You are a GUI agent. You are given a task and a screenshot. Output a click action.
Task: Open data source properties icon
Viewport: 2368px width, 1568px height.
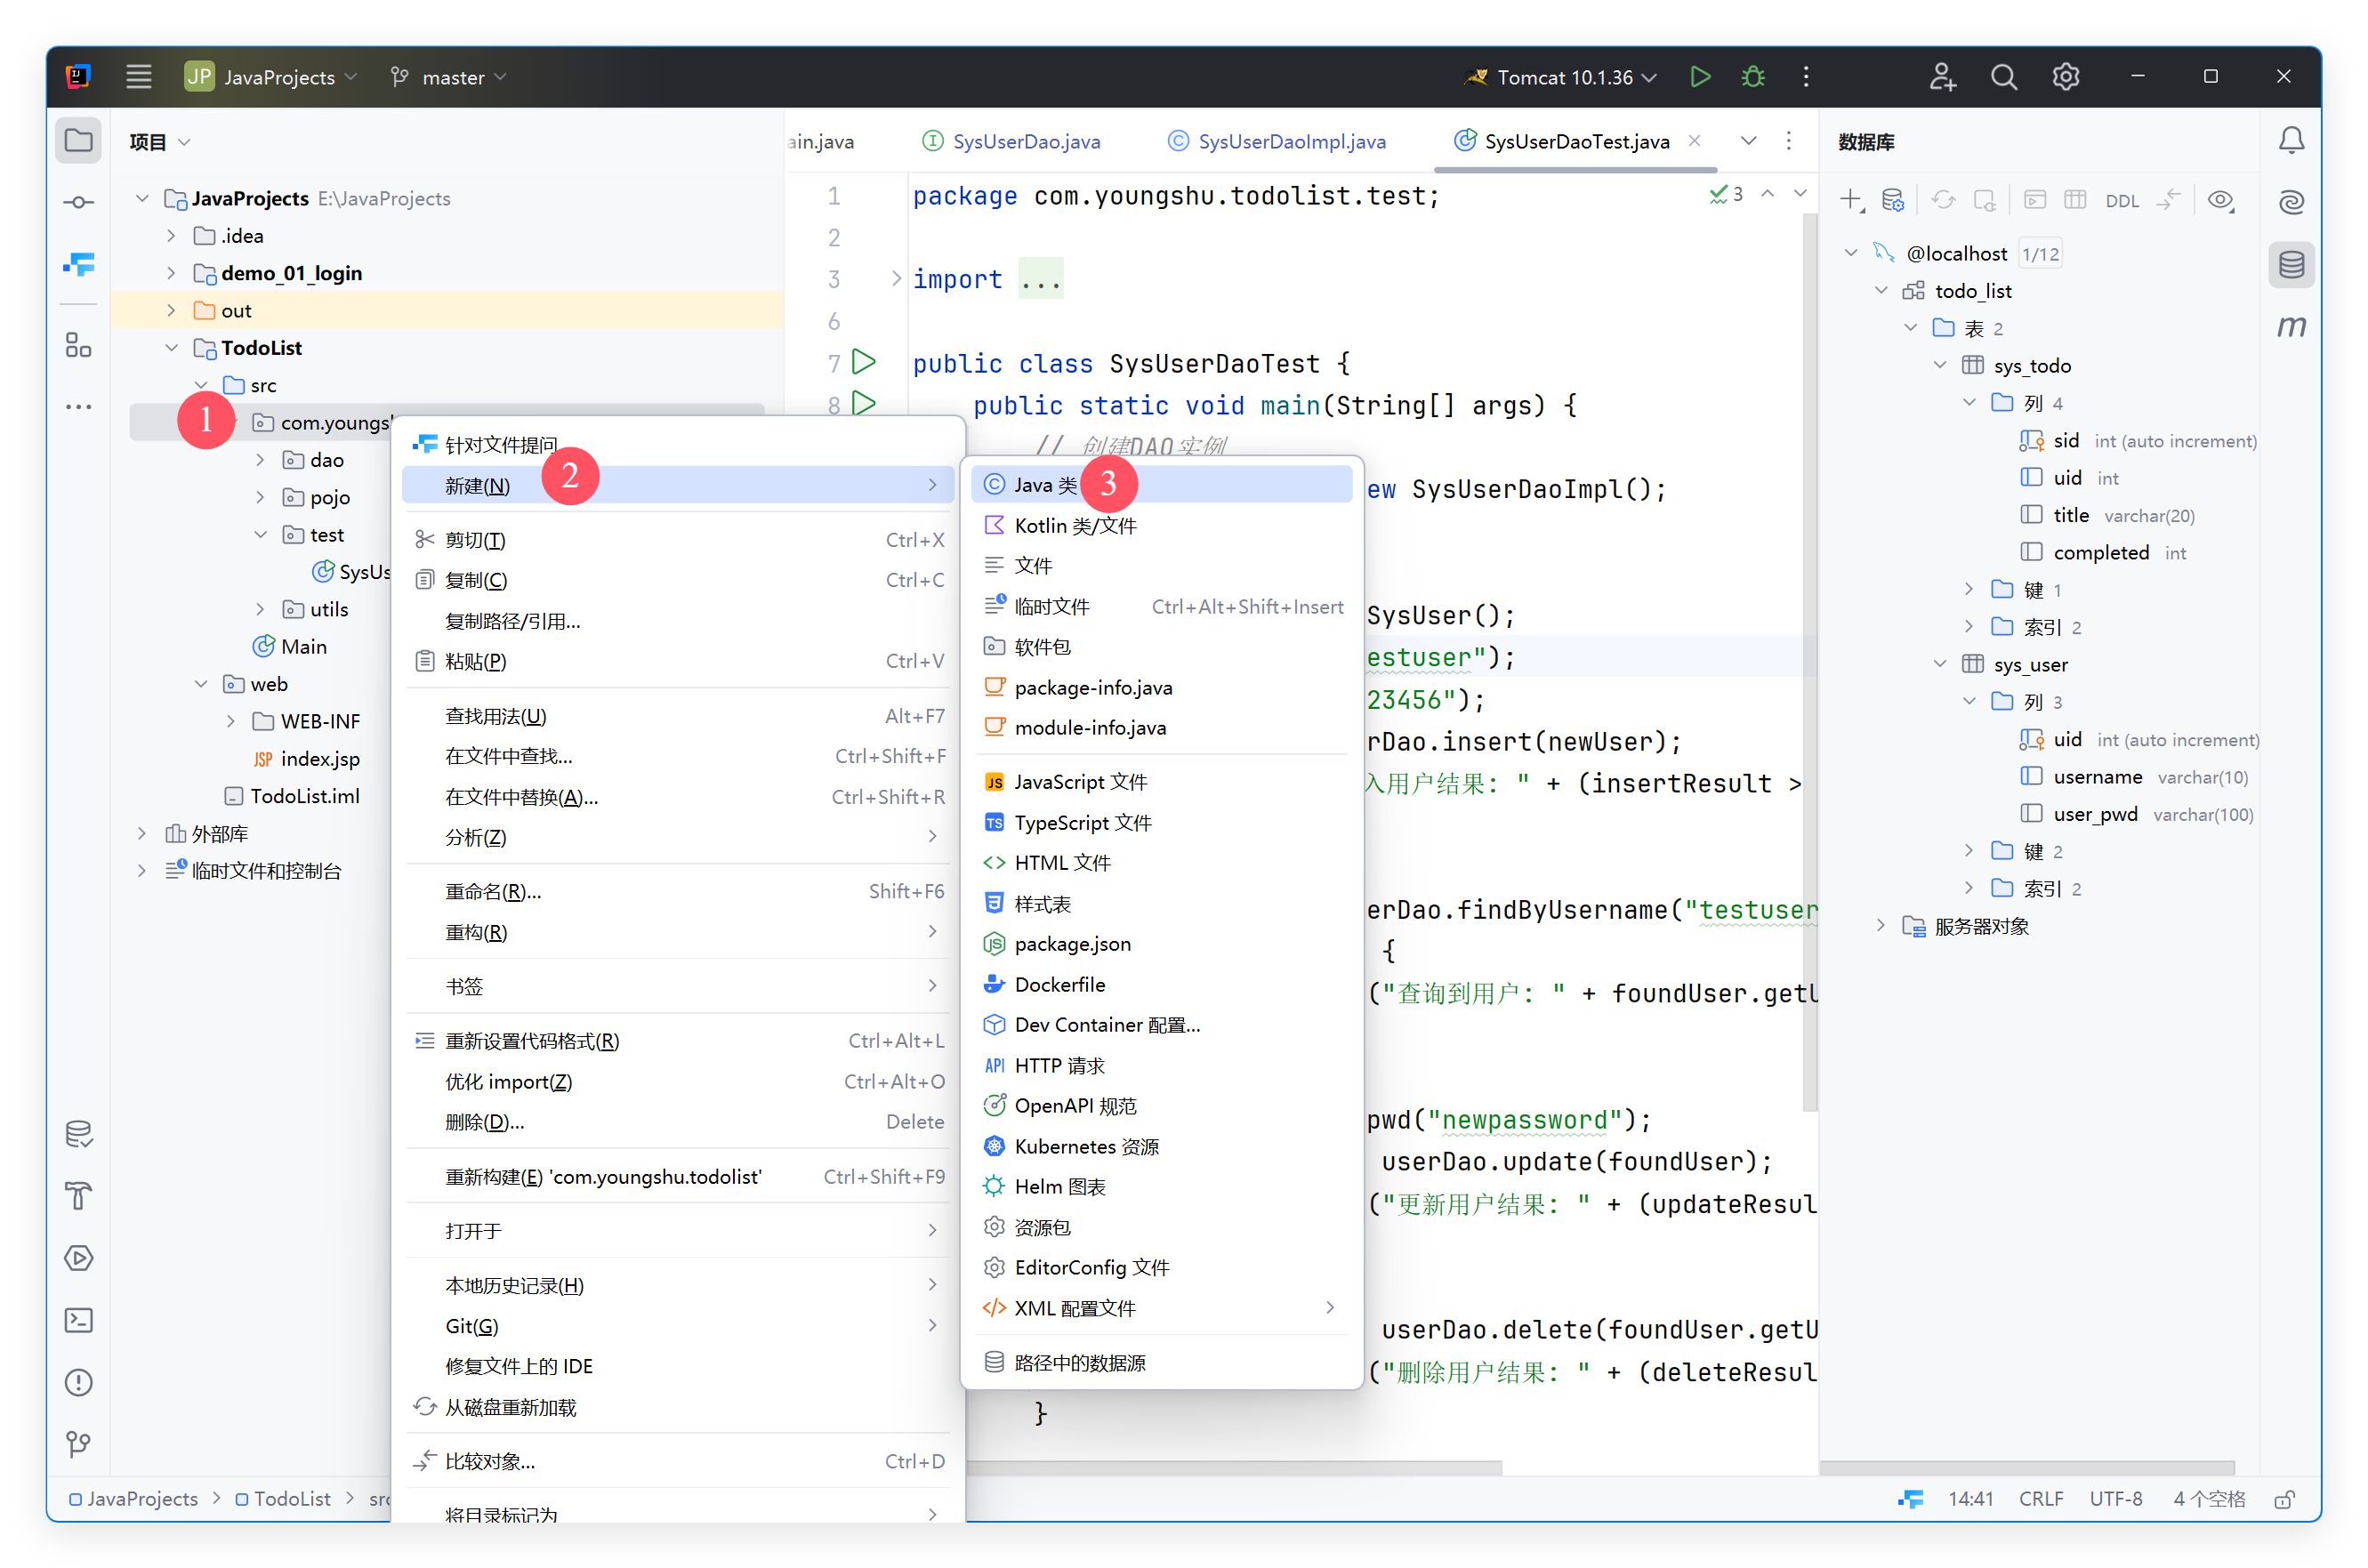1892,200
